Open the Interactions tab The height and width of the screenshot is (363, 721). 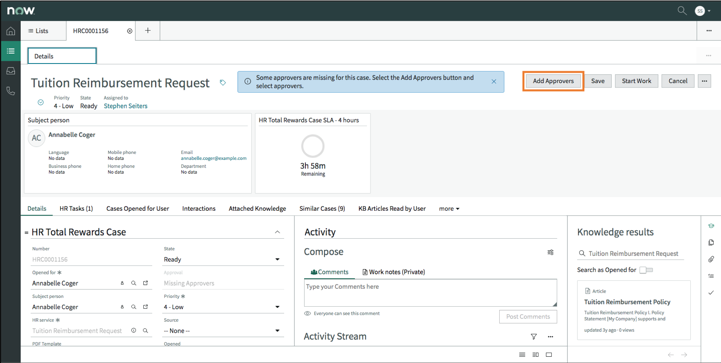coord(199,208)
